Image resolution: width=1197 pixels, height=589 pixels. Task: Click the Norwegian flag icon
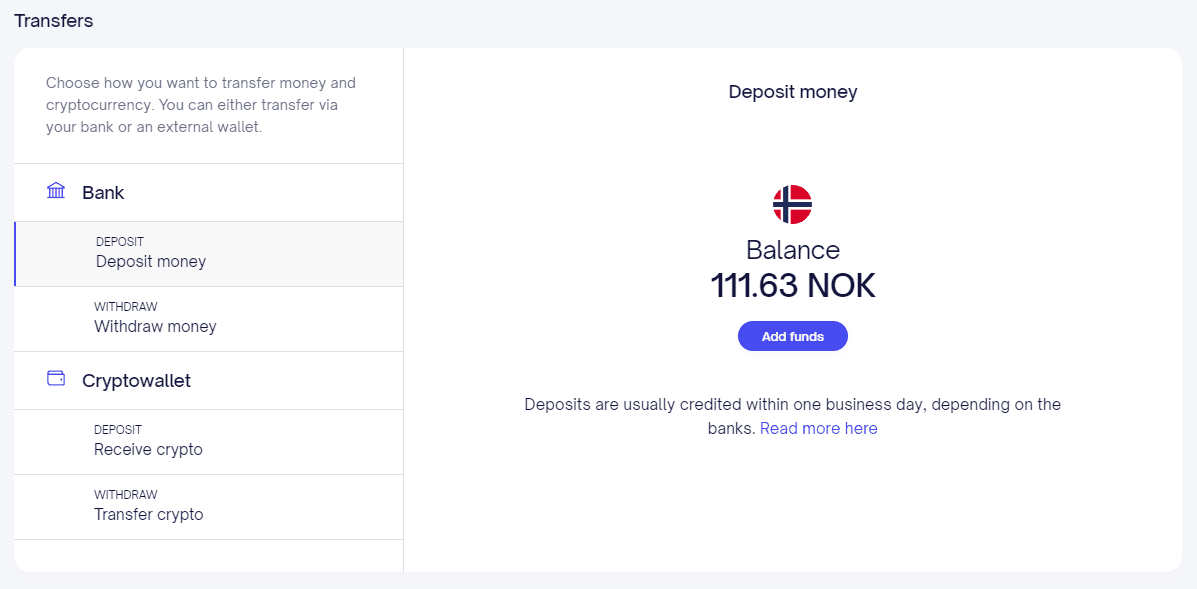792,204
